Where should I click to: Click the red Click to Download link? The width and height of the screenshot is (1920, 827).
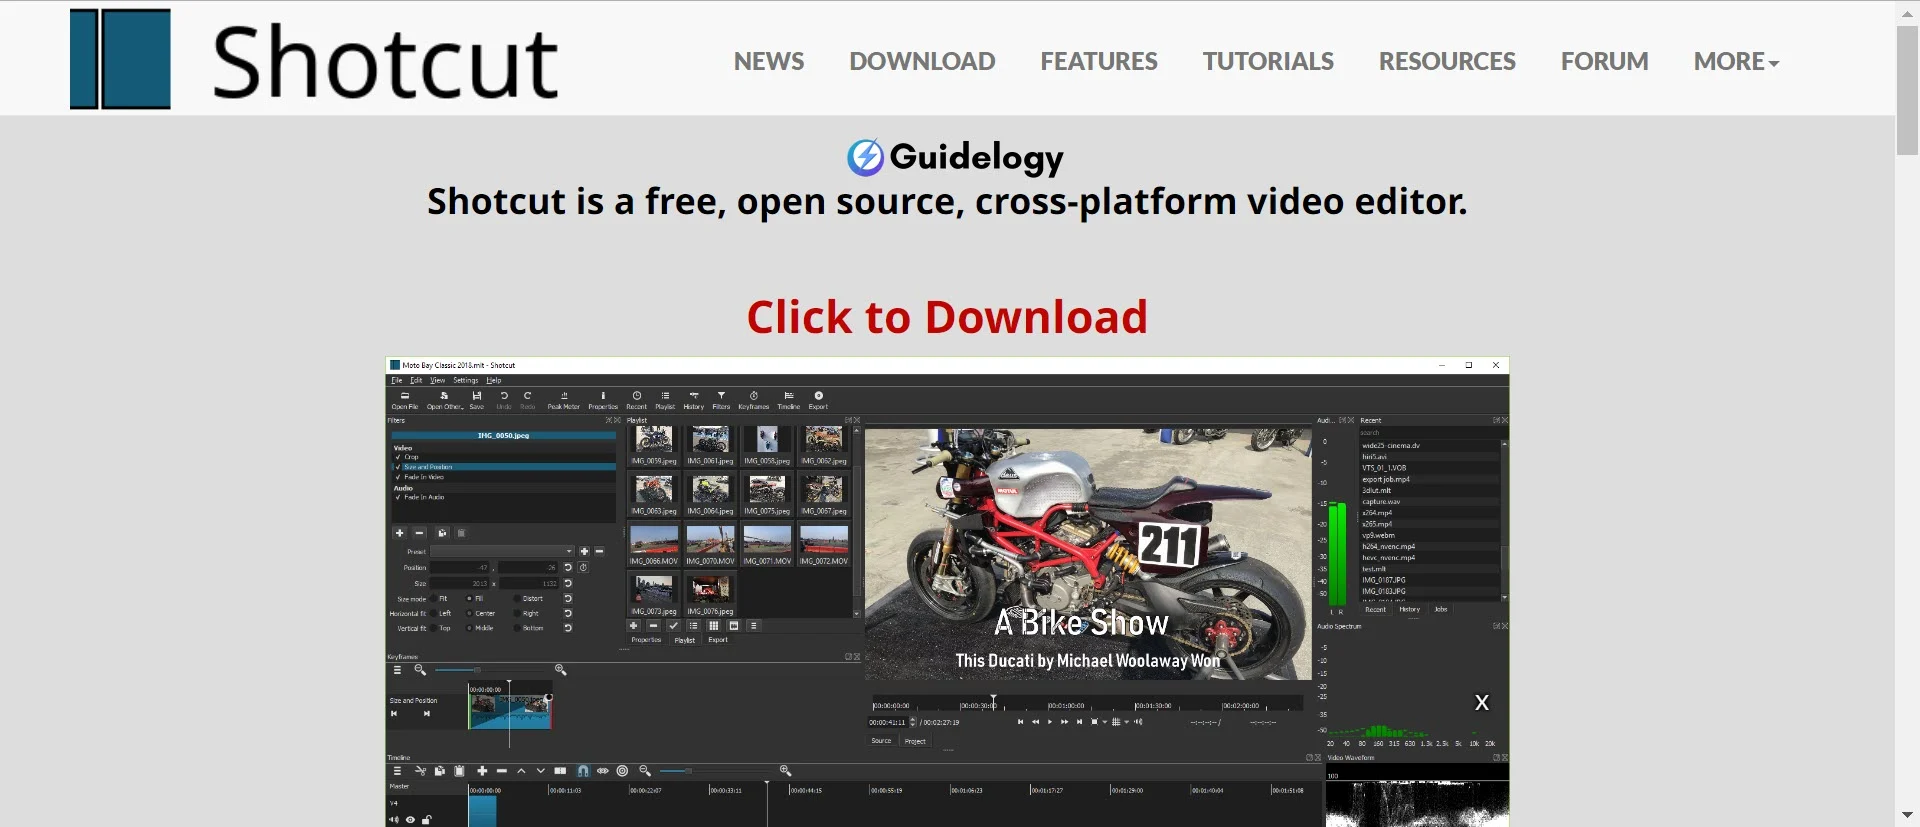(947, 317)
